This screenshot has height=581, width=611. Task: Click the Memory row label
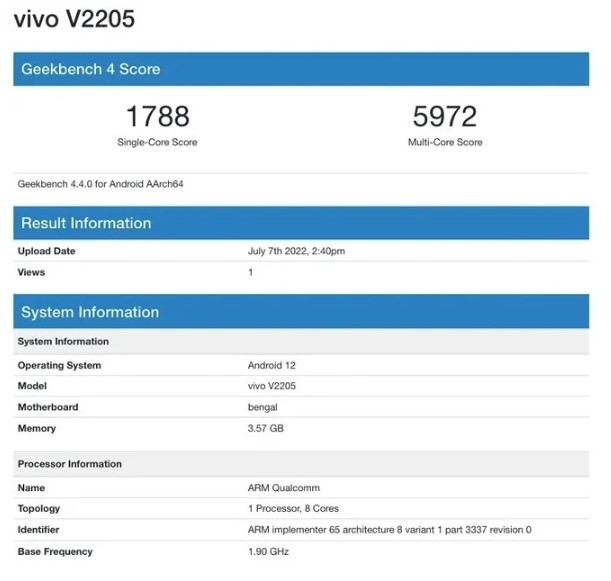[37, 429]
